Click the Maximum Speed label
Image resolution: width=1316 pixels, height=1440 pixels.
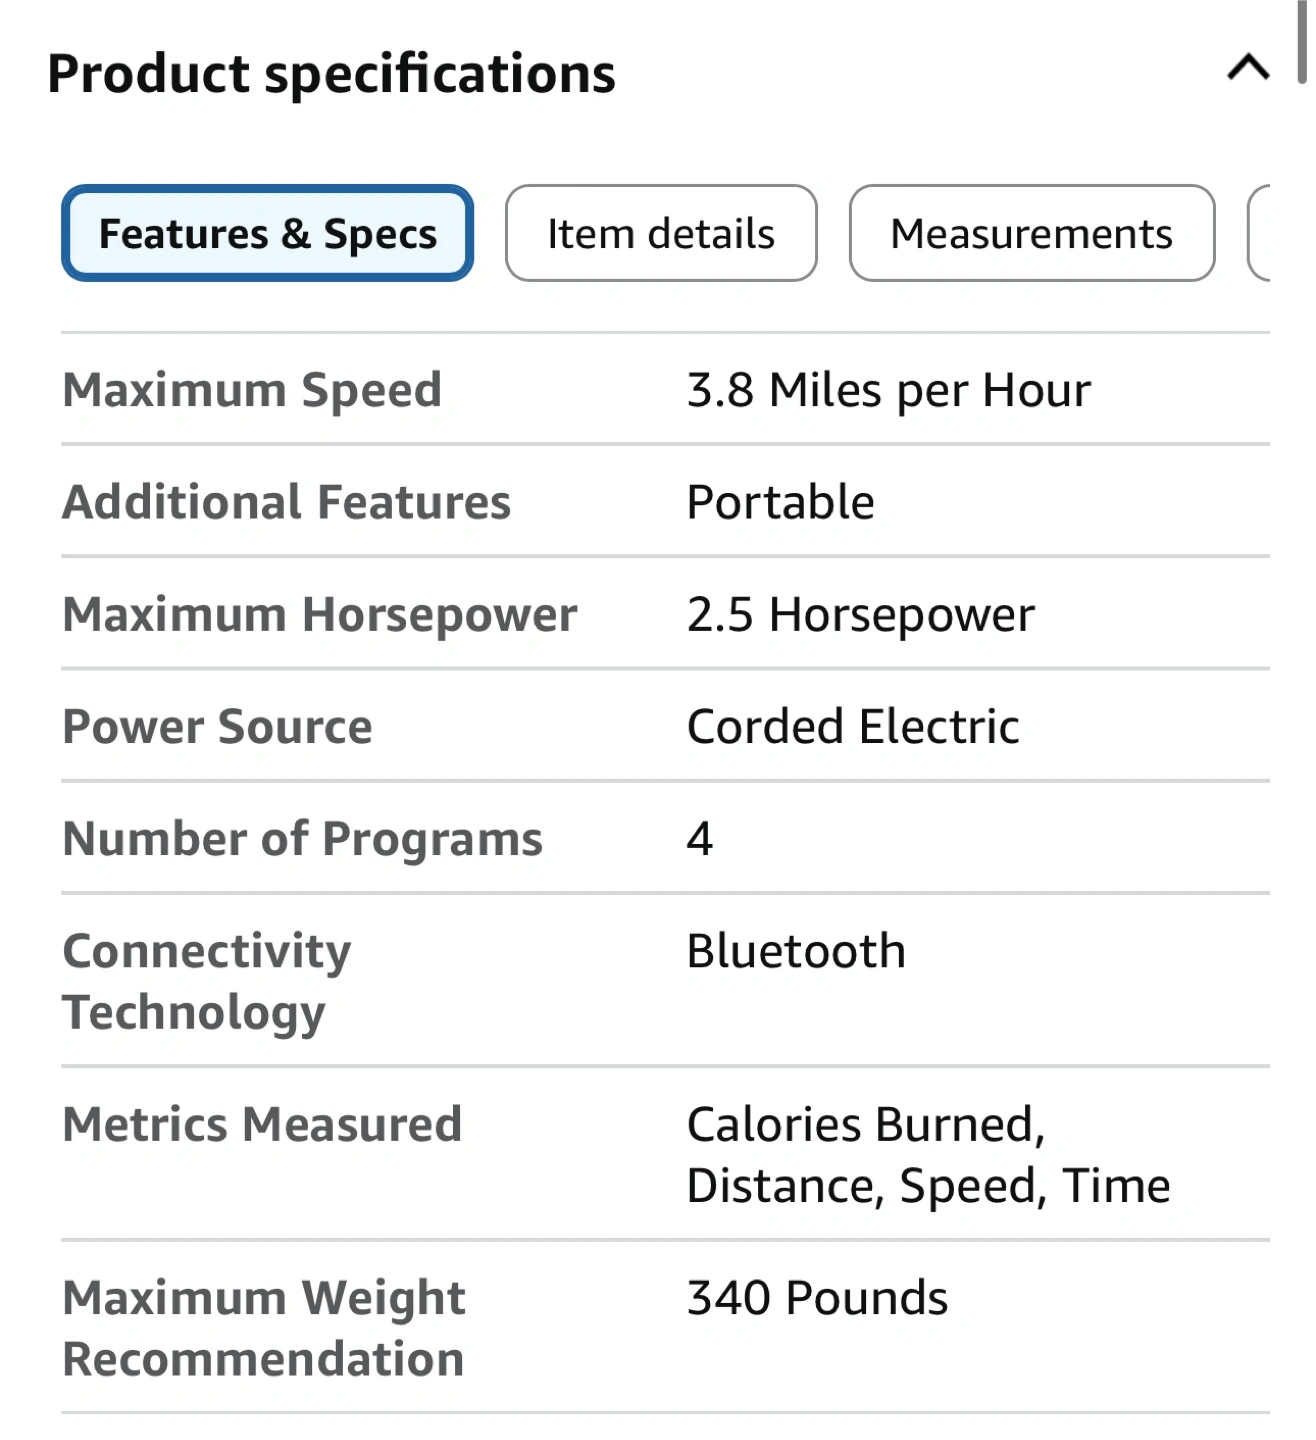252,389
